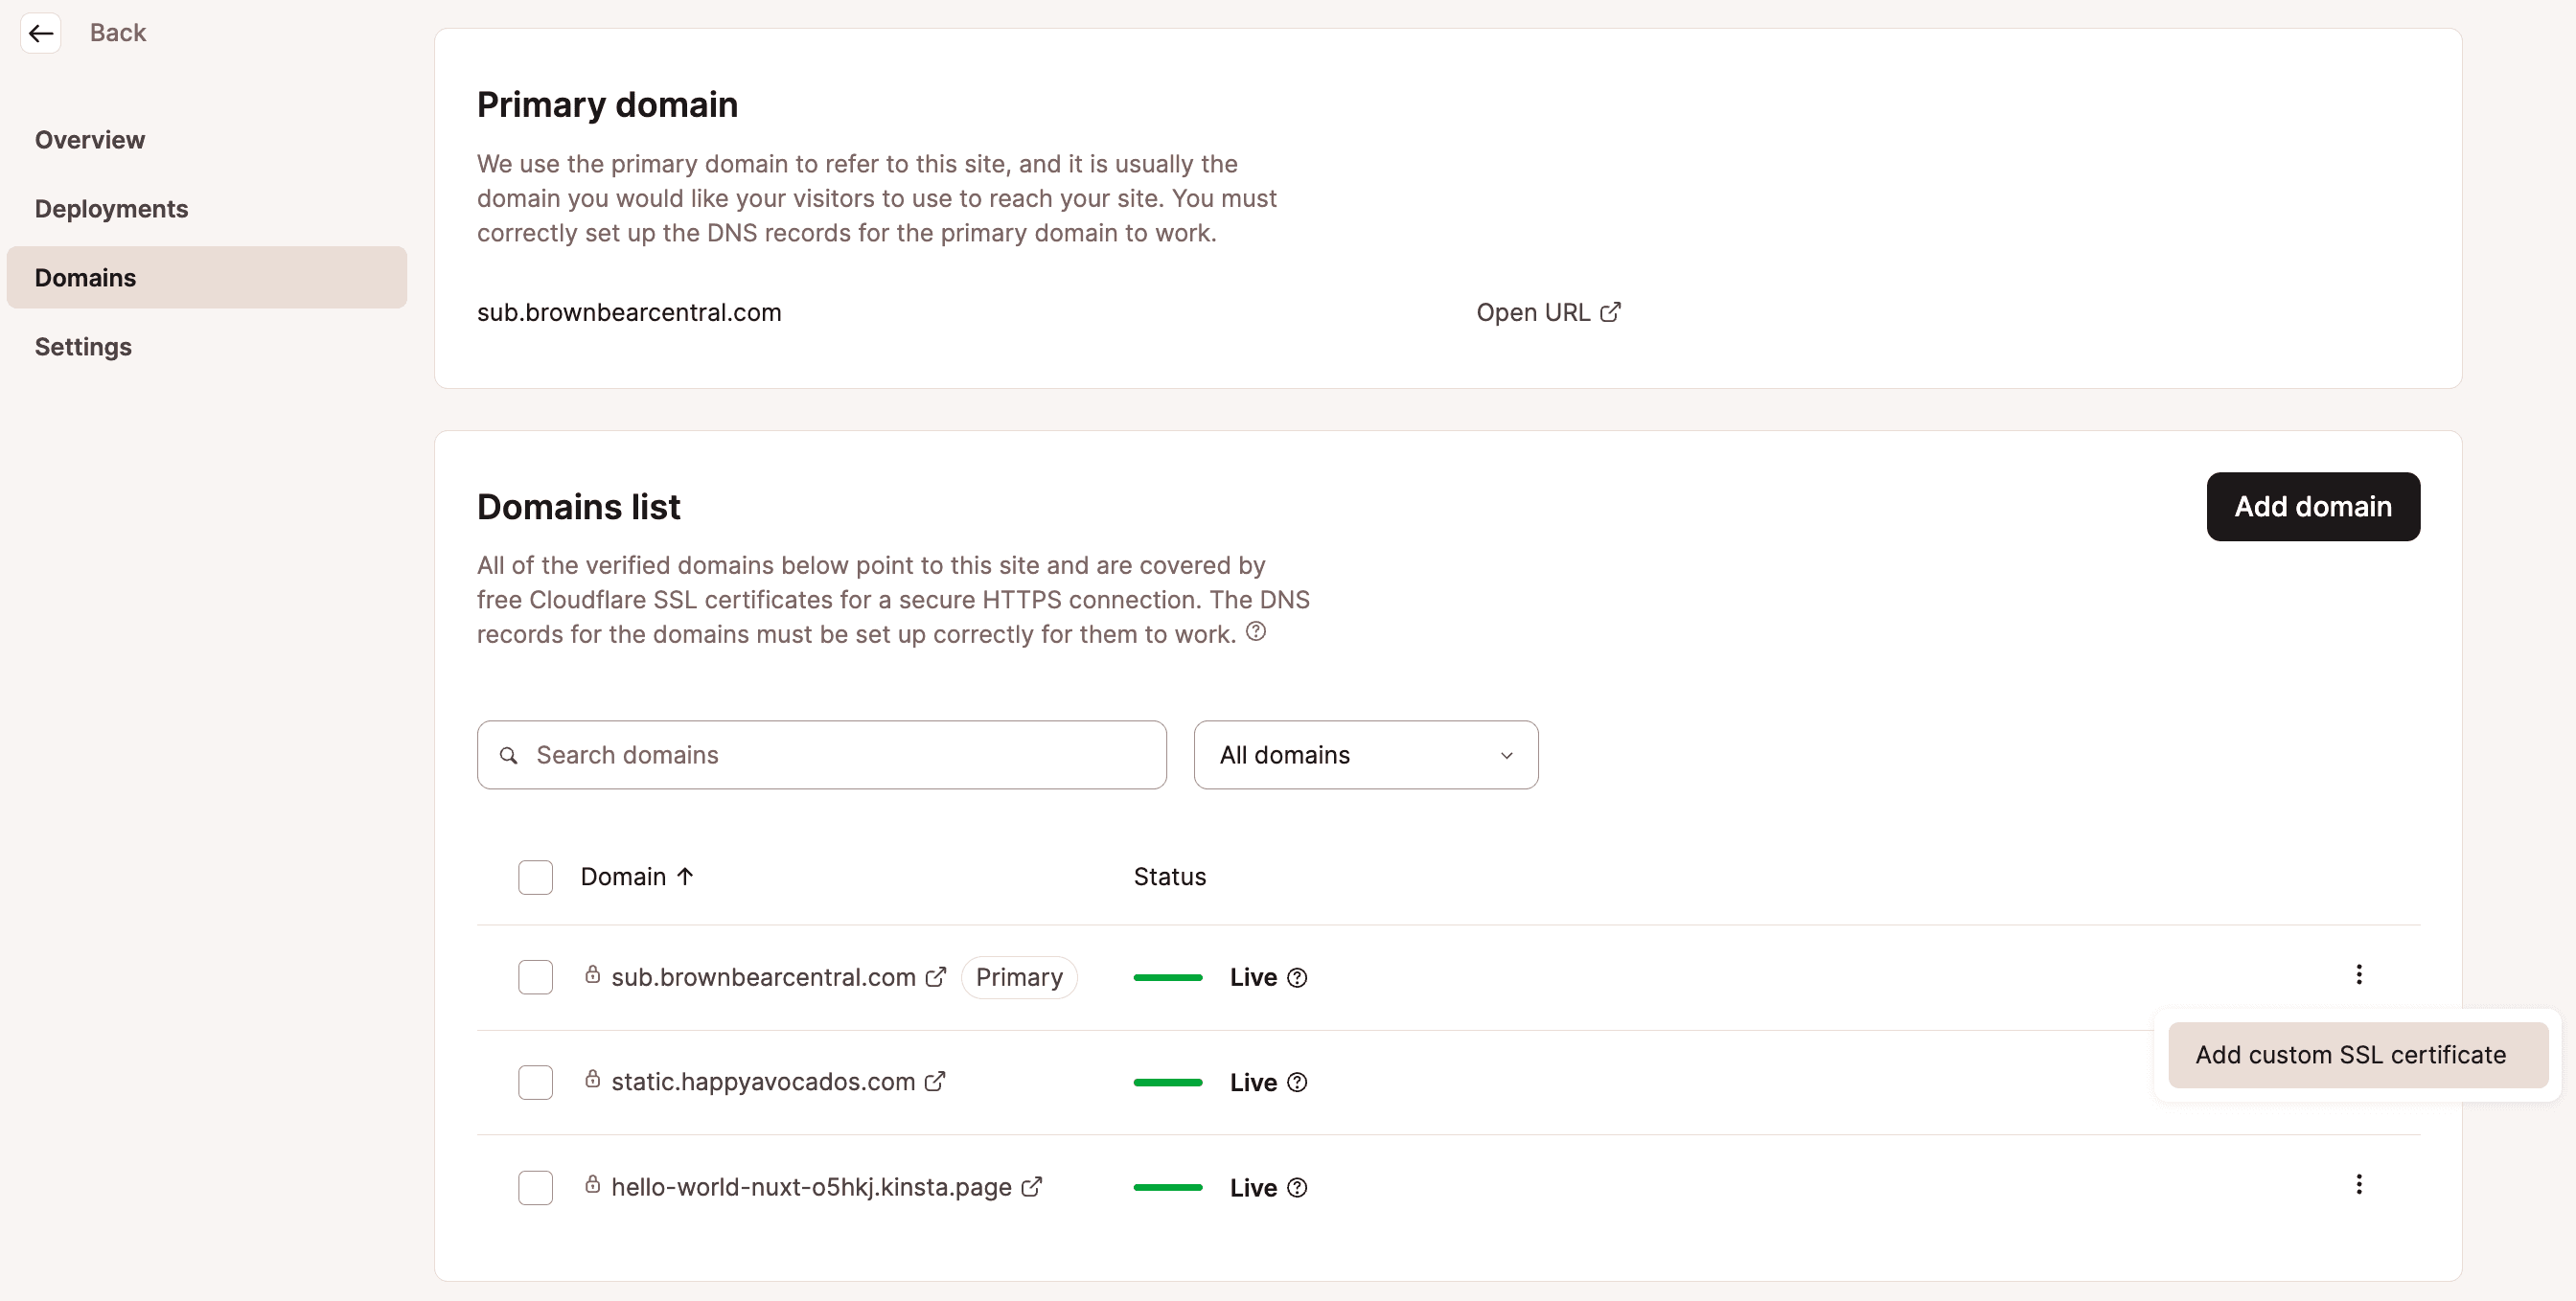Toggle the checkbox for static.happyavocados.com domain
The width and height of the screenshot is (2576, 1301).
[535, 1081]
